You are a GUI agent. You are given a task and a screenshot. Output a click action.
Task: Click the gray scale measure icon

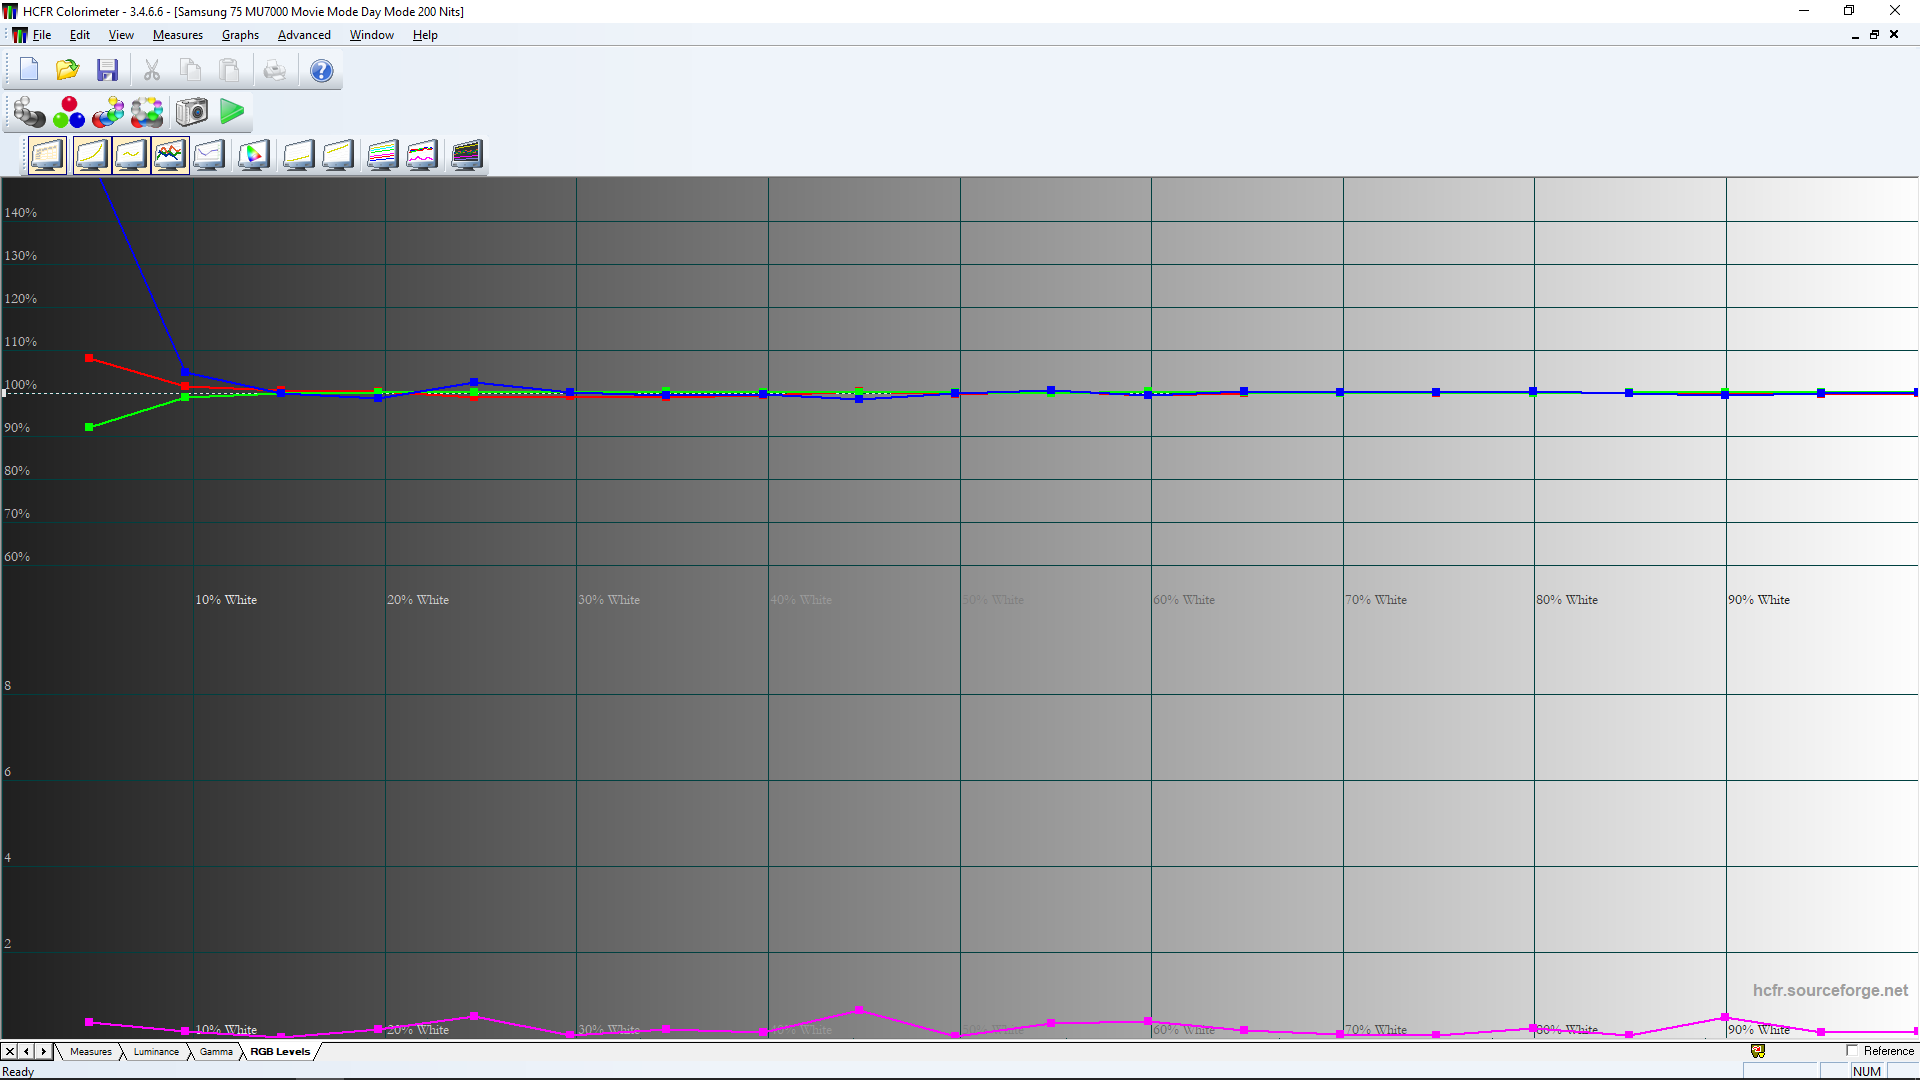(29, 112)
